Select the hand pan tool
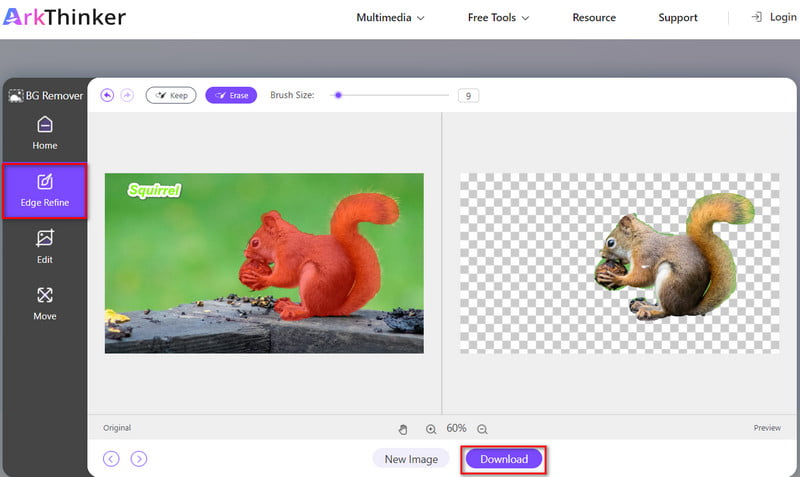This screenshot has height=477, width=800. pos(403,430)
